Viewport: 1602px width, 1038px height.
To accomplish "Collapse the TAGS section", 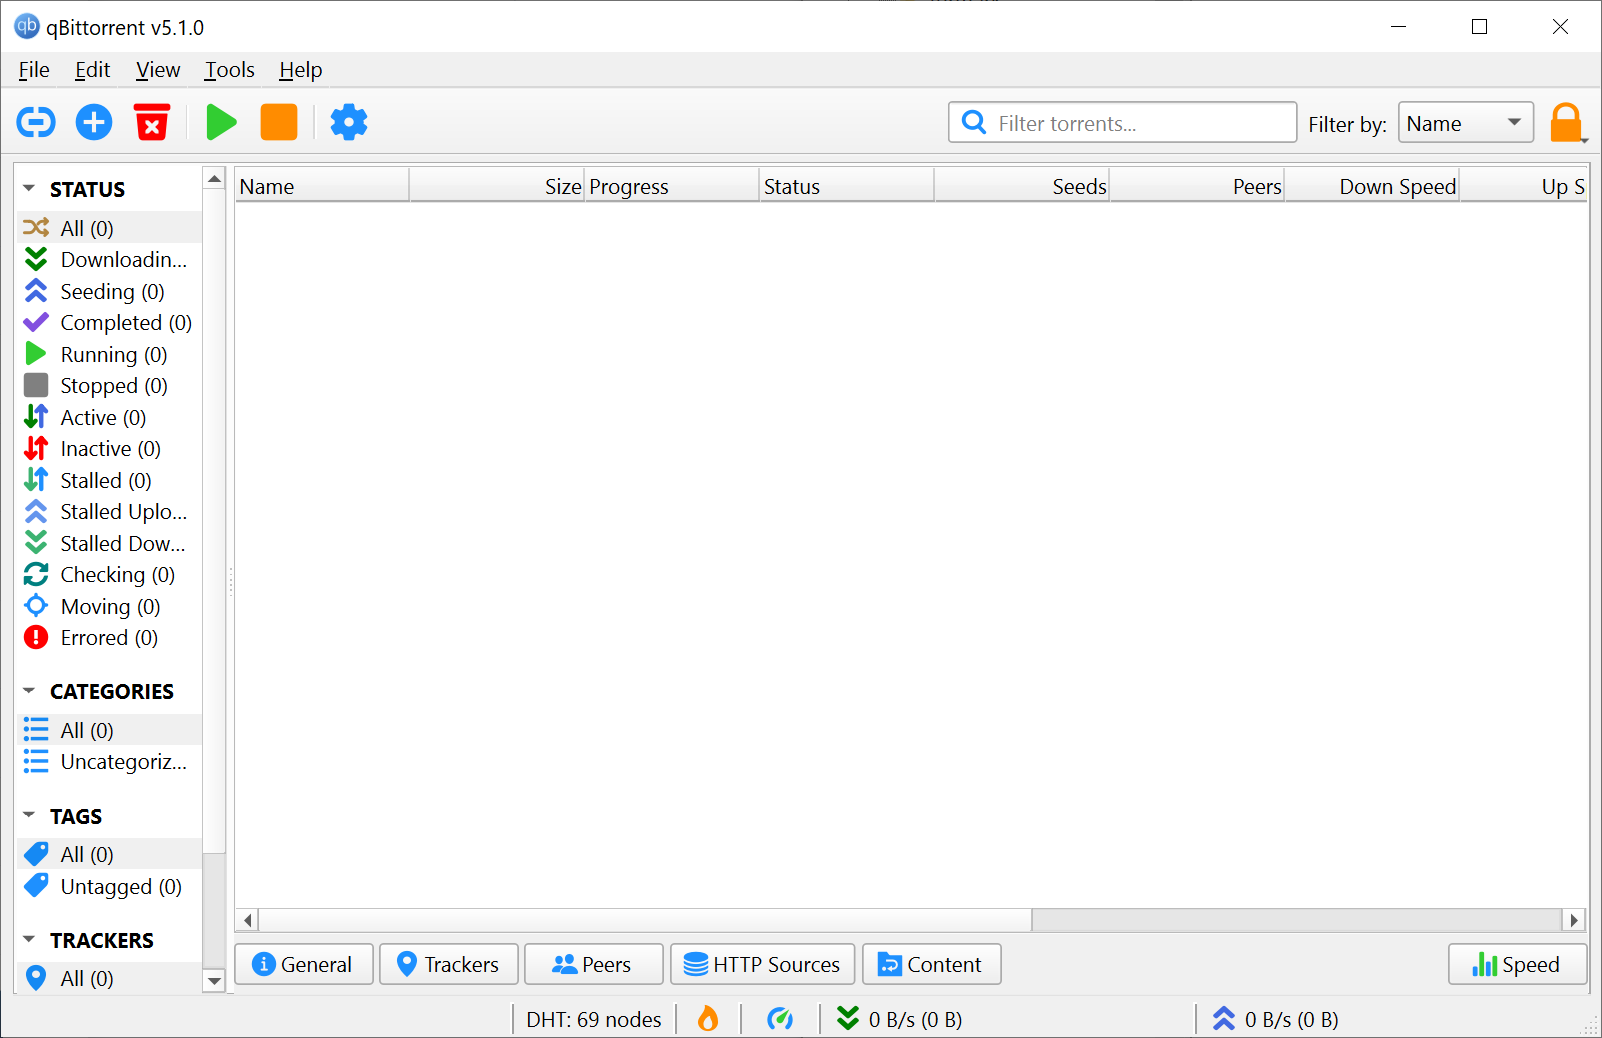I will pos(29,815).
